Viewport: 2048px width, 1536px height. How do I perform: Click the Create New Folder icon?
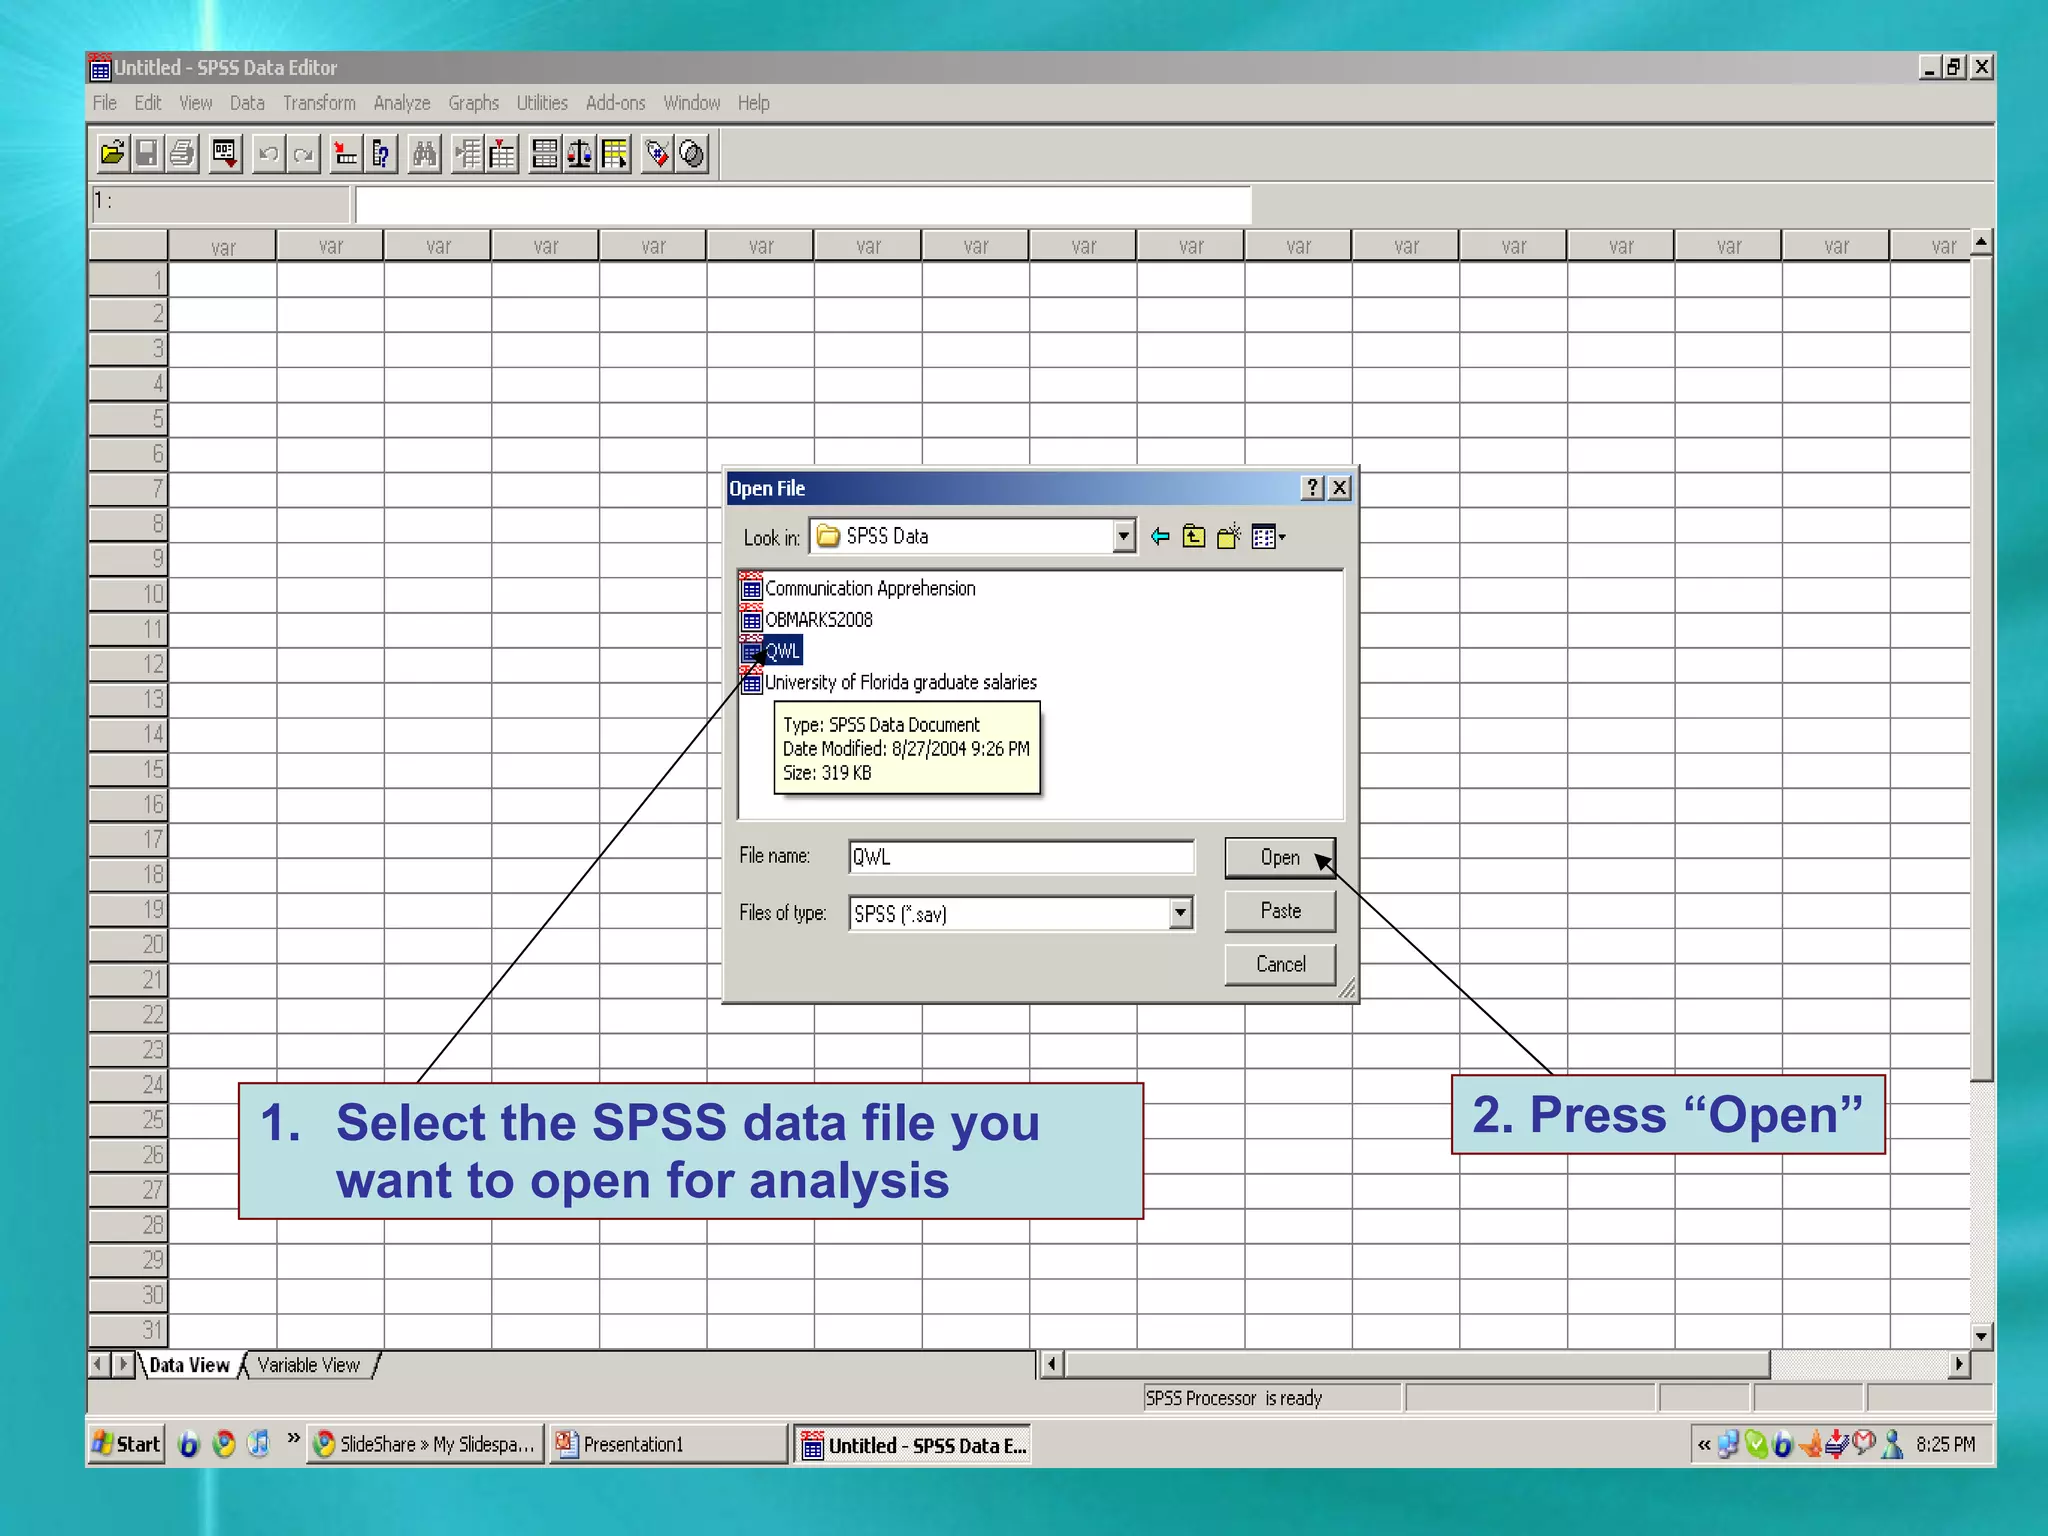point(1229,537)
